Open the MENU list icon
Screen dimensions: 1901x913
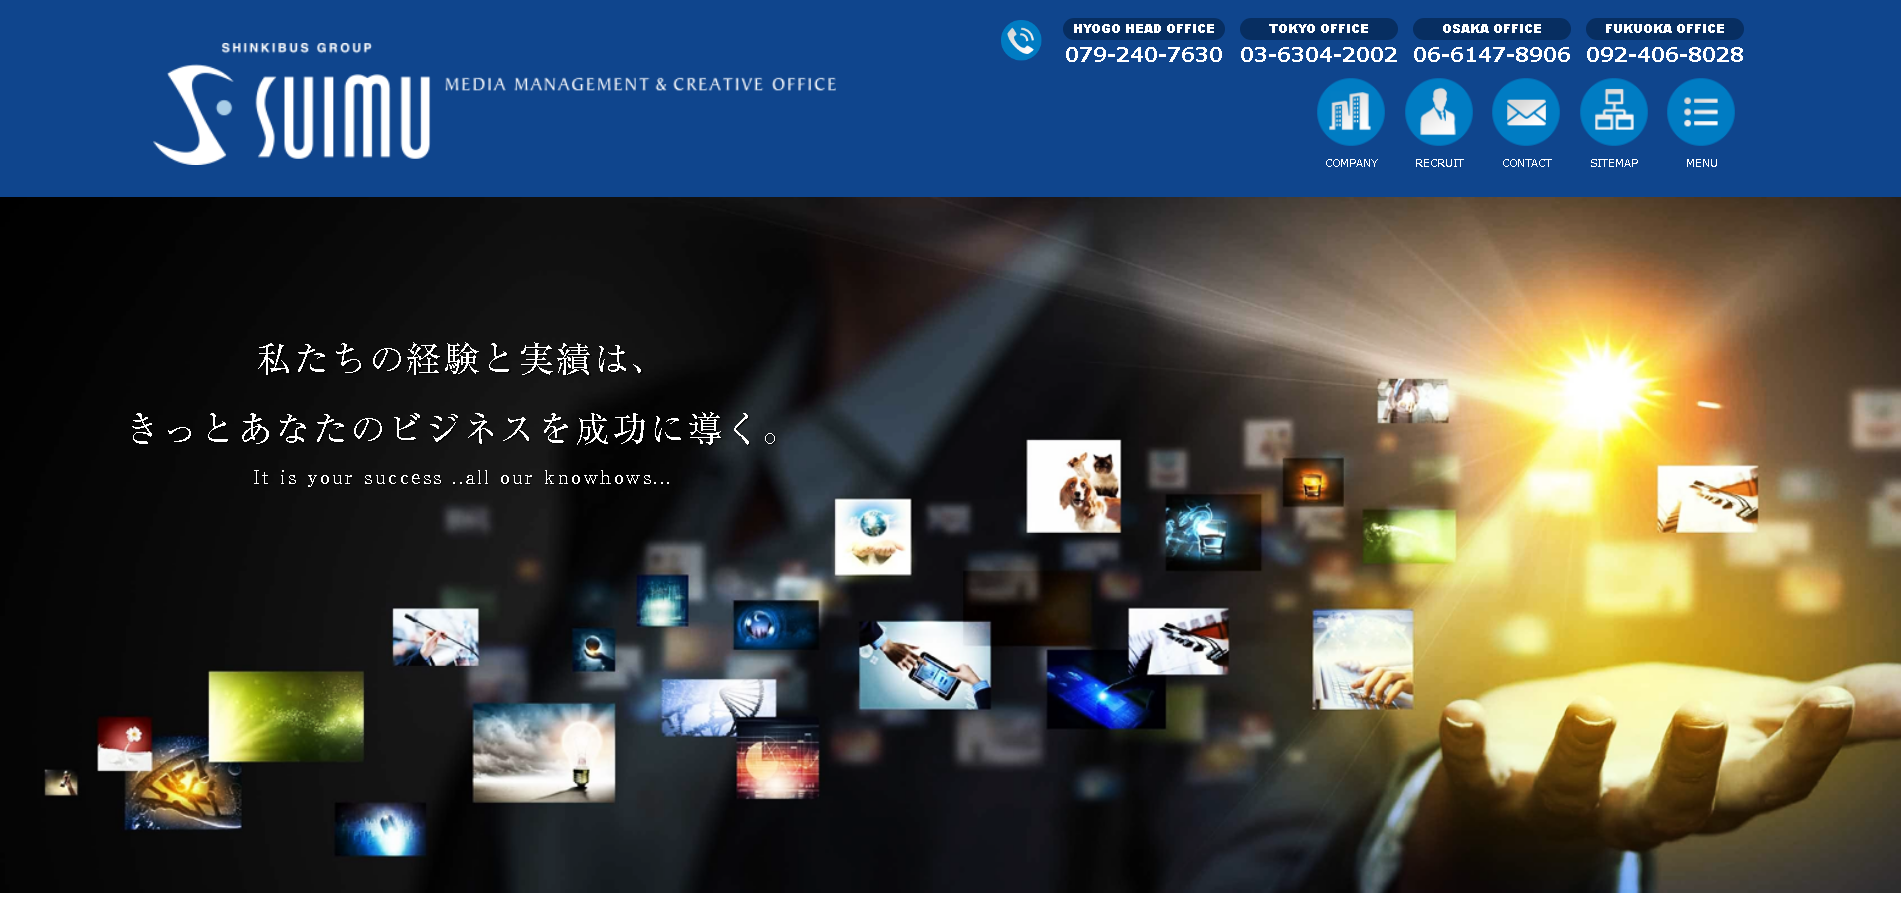(1701, 112)
